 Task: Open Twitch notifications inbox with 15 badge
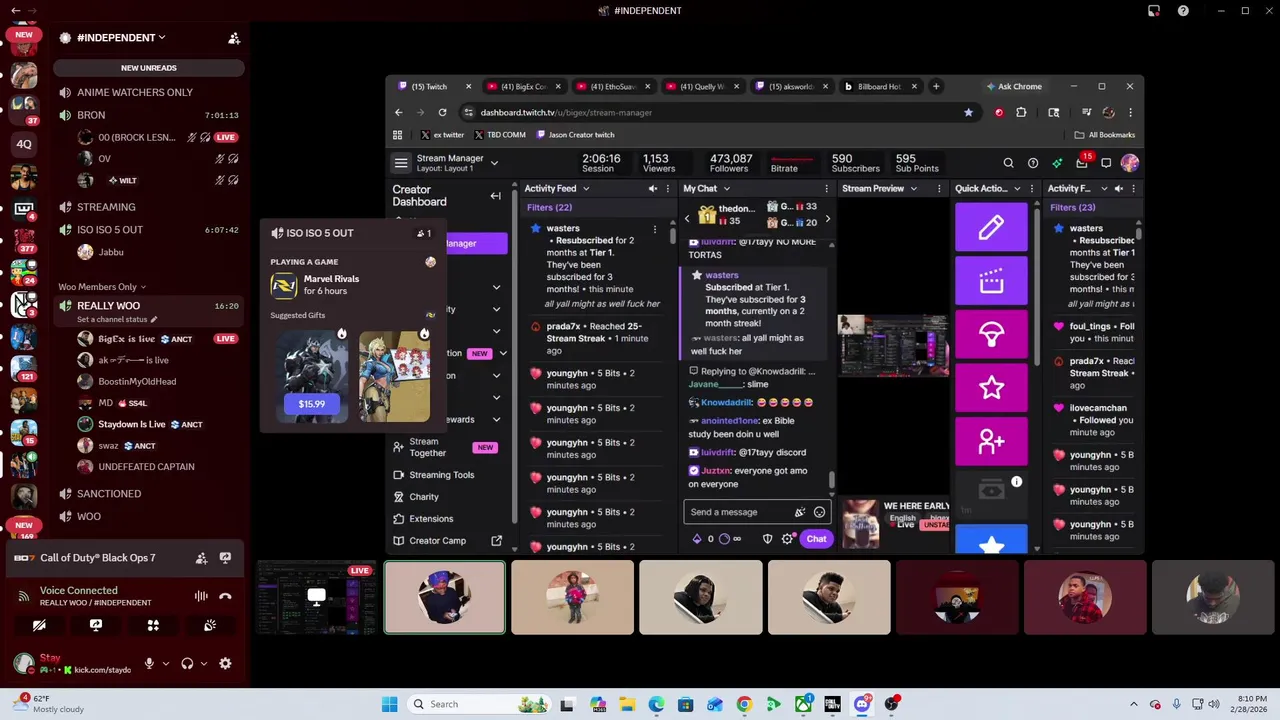[x=1082, y=163]
